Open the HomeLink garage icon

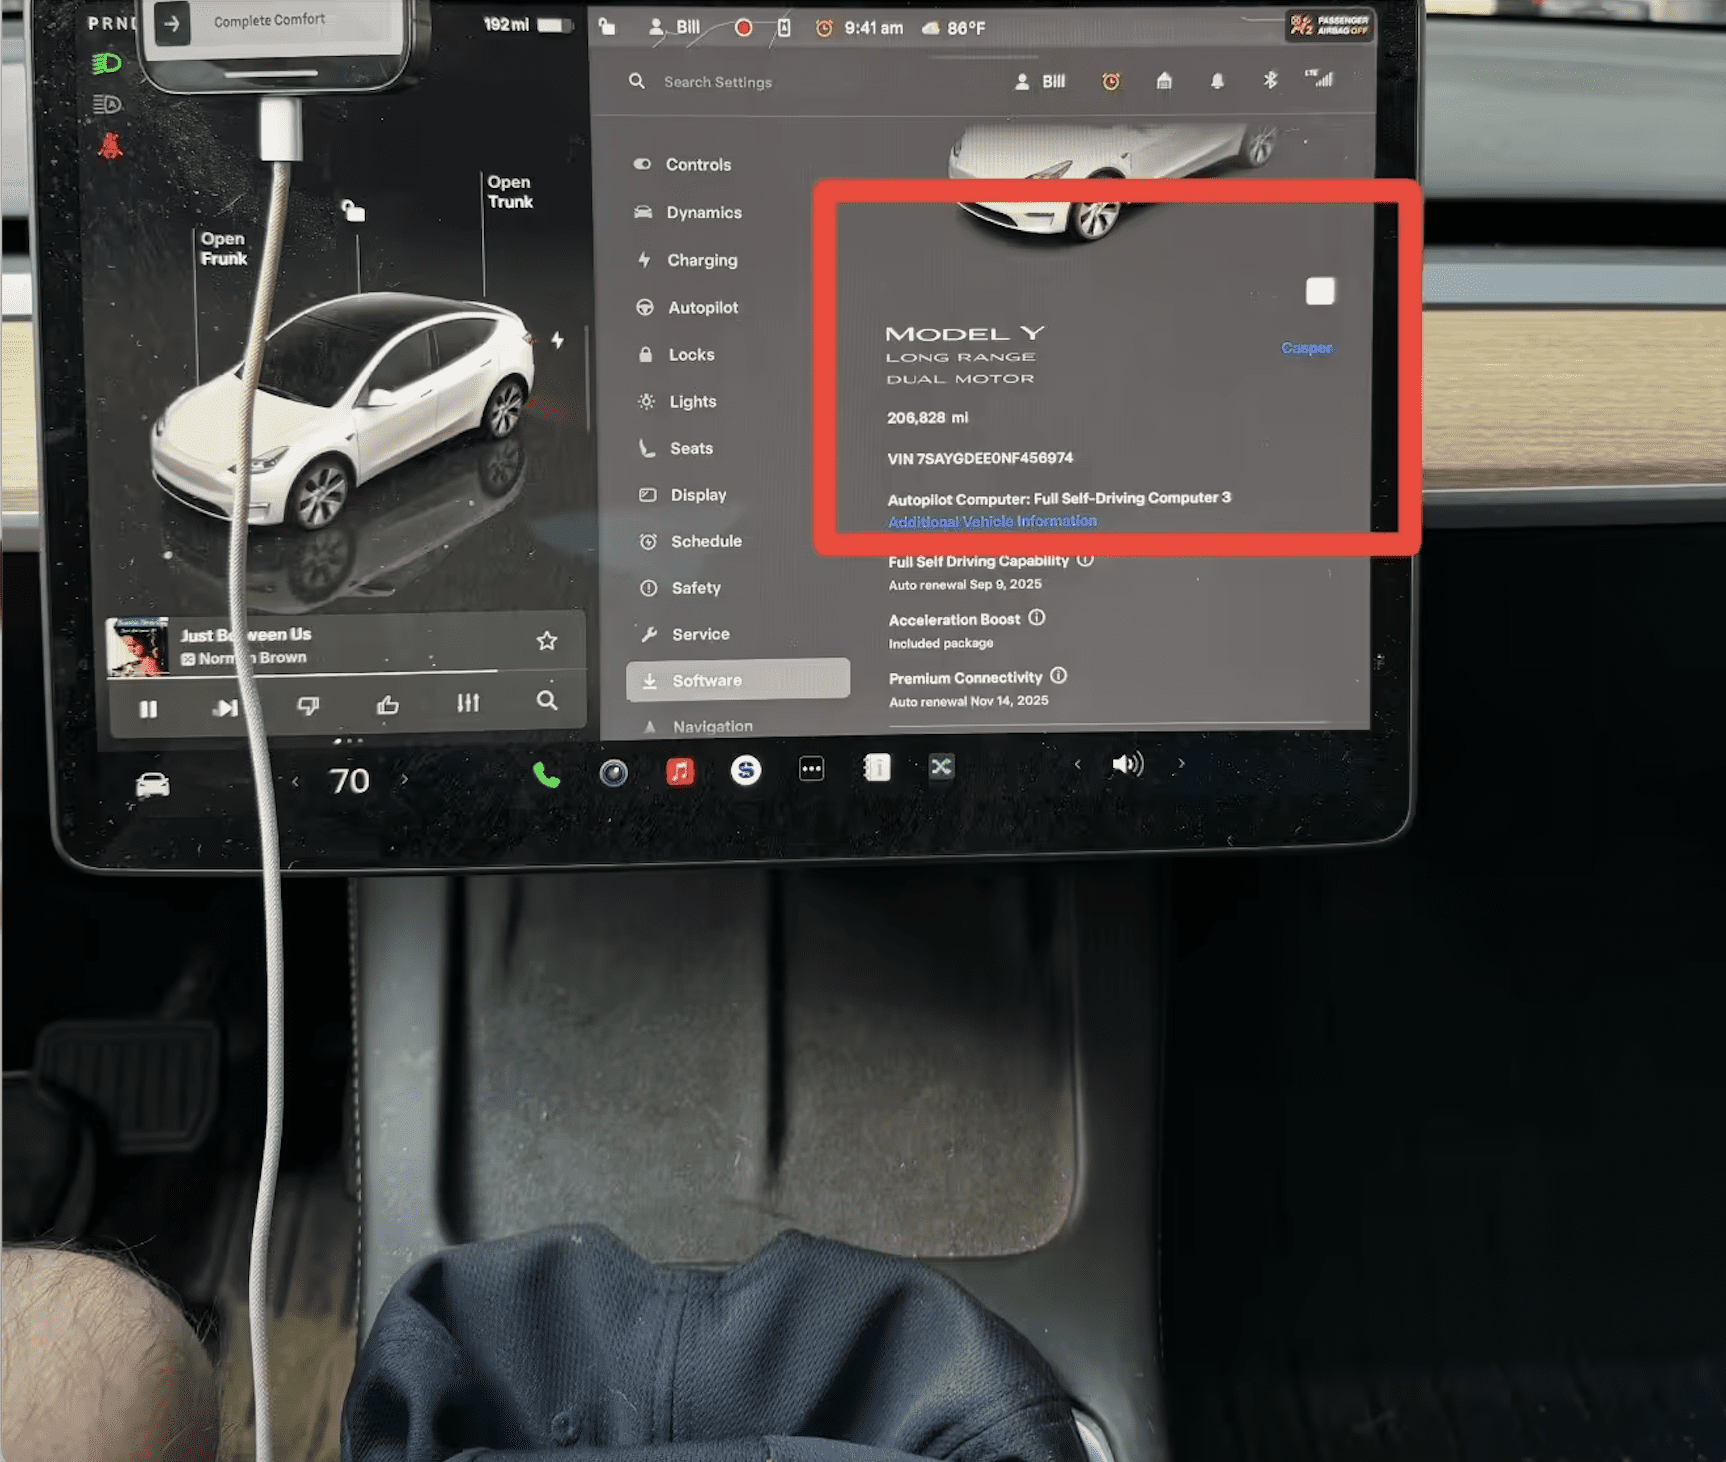tap(1164, 81)
